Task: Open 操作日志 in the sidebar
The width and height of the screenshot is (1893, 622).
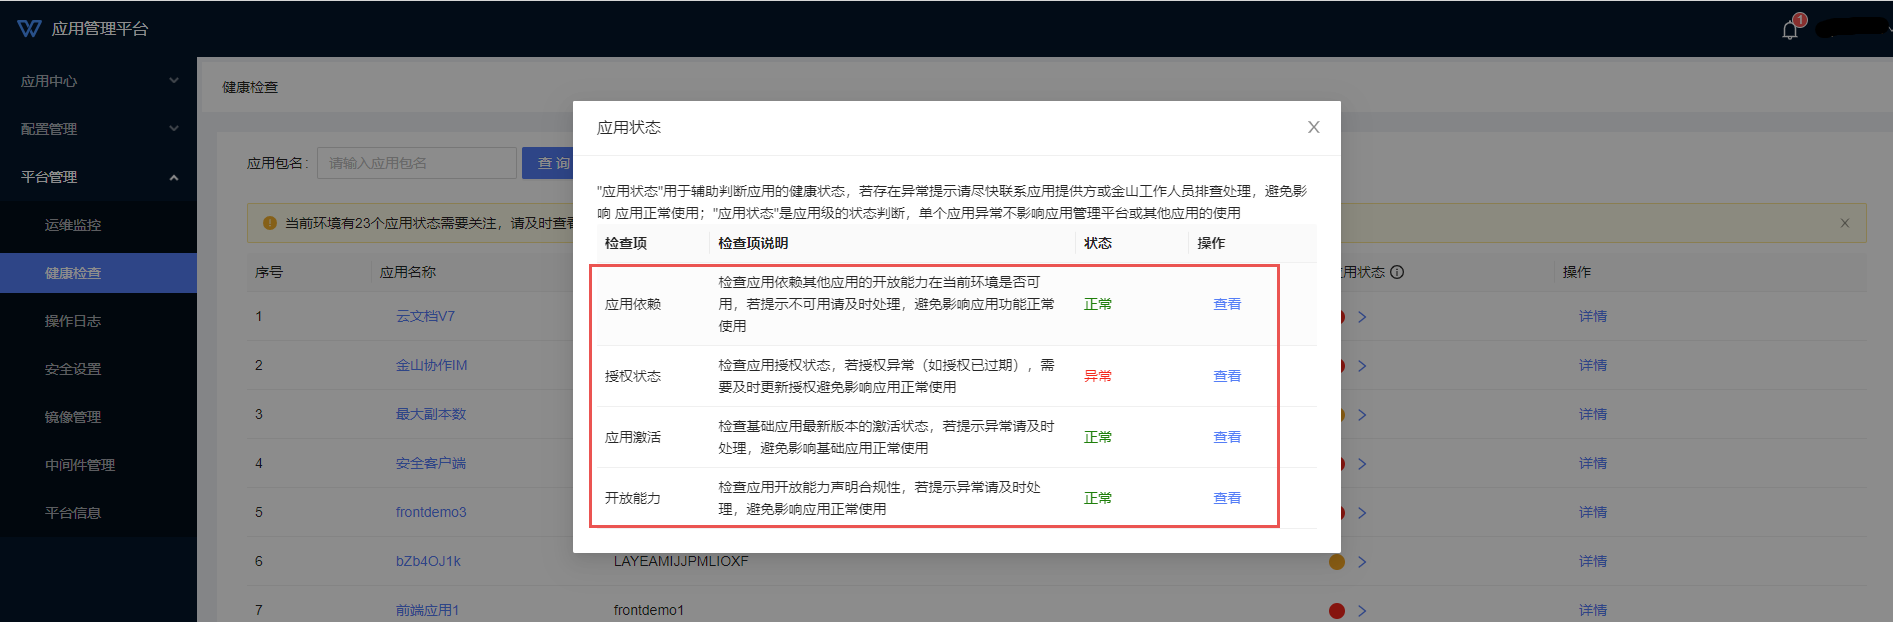Action: click(73, 321)
